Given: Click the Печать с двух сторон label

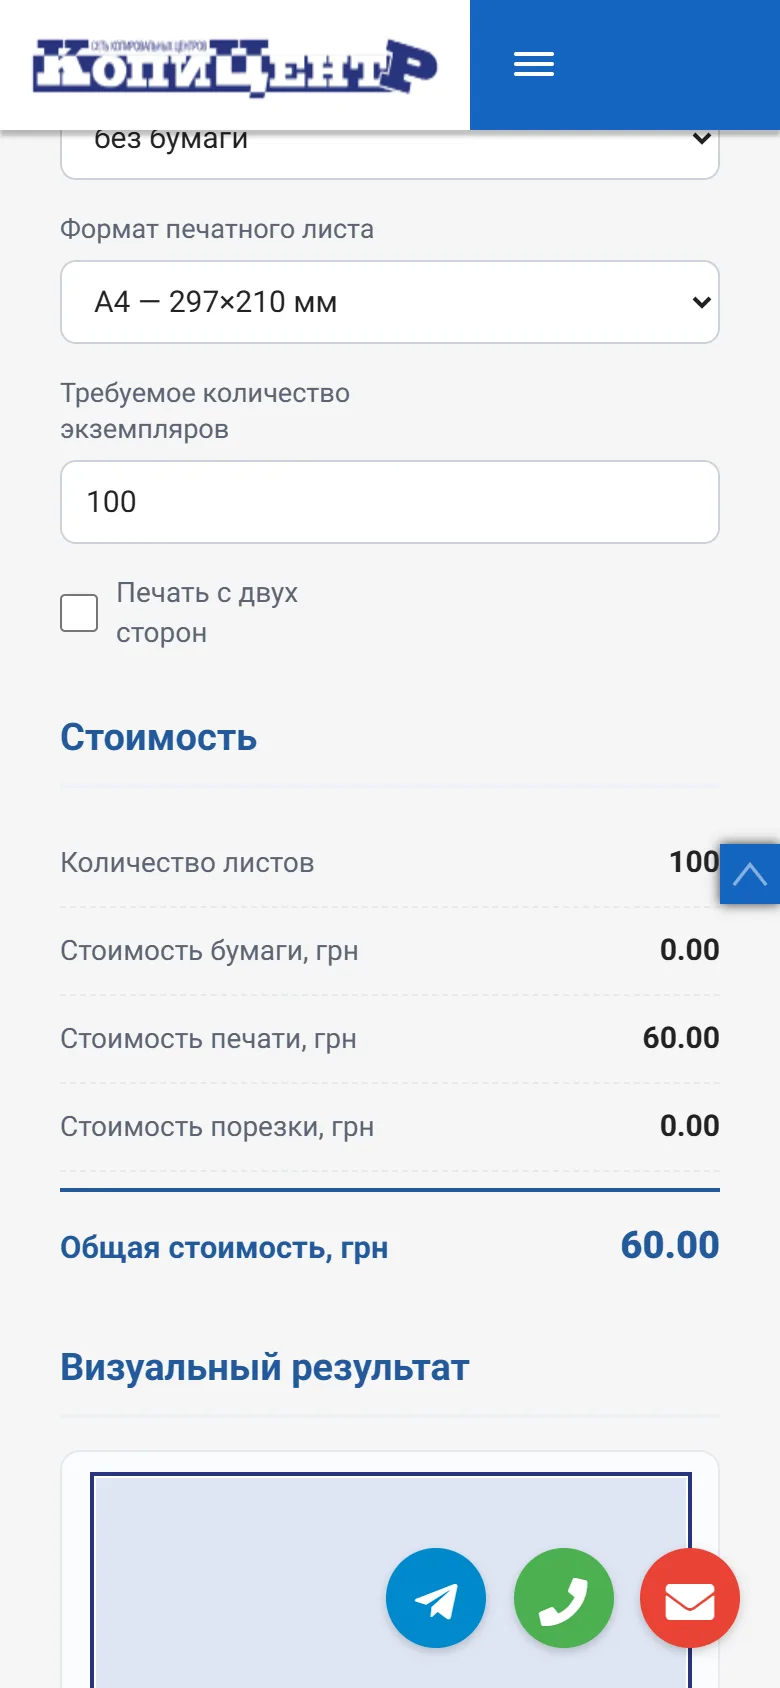Looking at the screenshot, I should (x=207, y=613).
